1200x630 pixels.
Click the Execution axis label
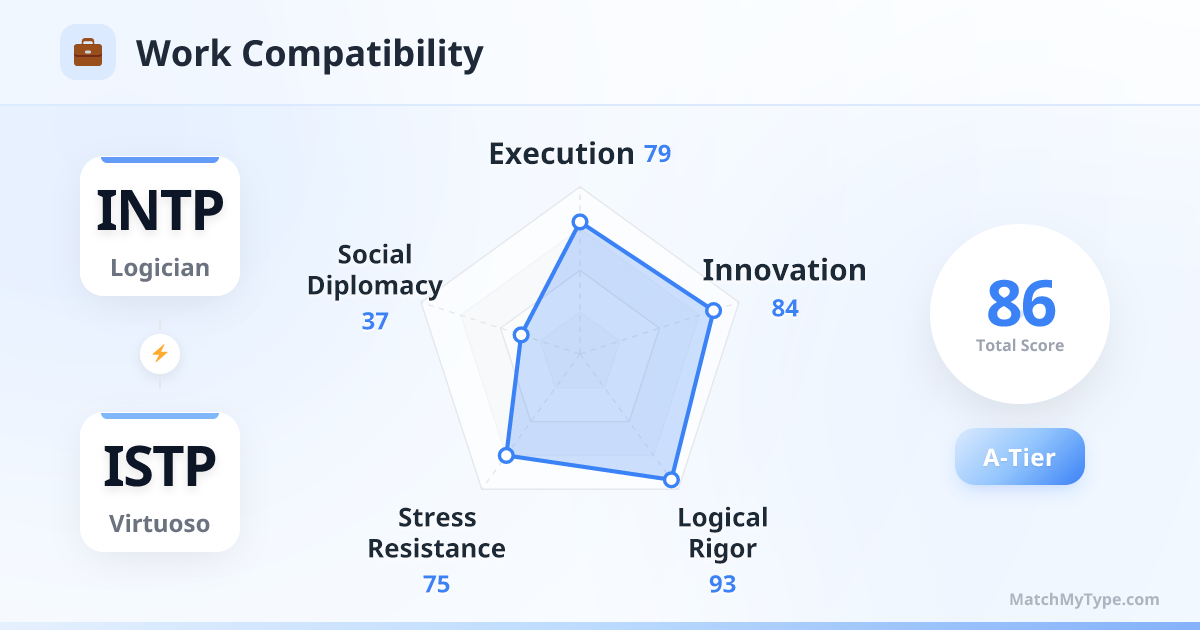click(561, 154)
